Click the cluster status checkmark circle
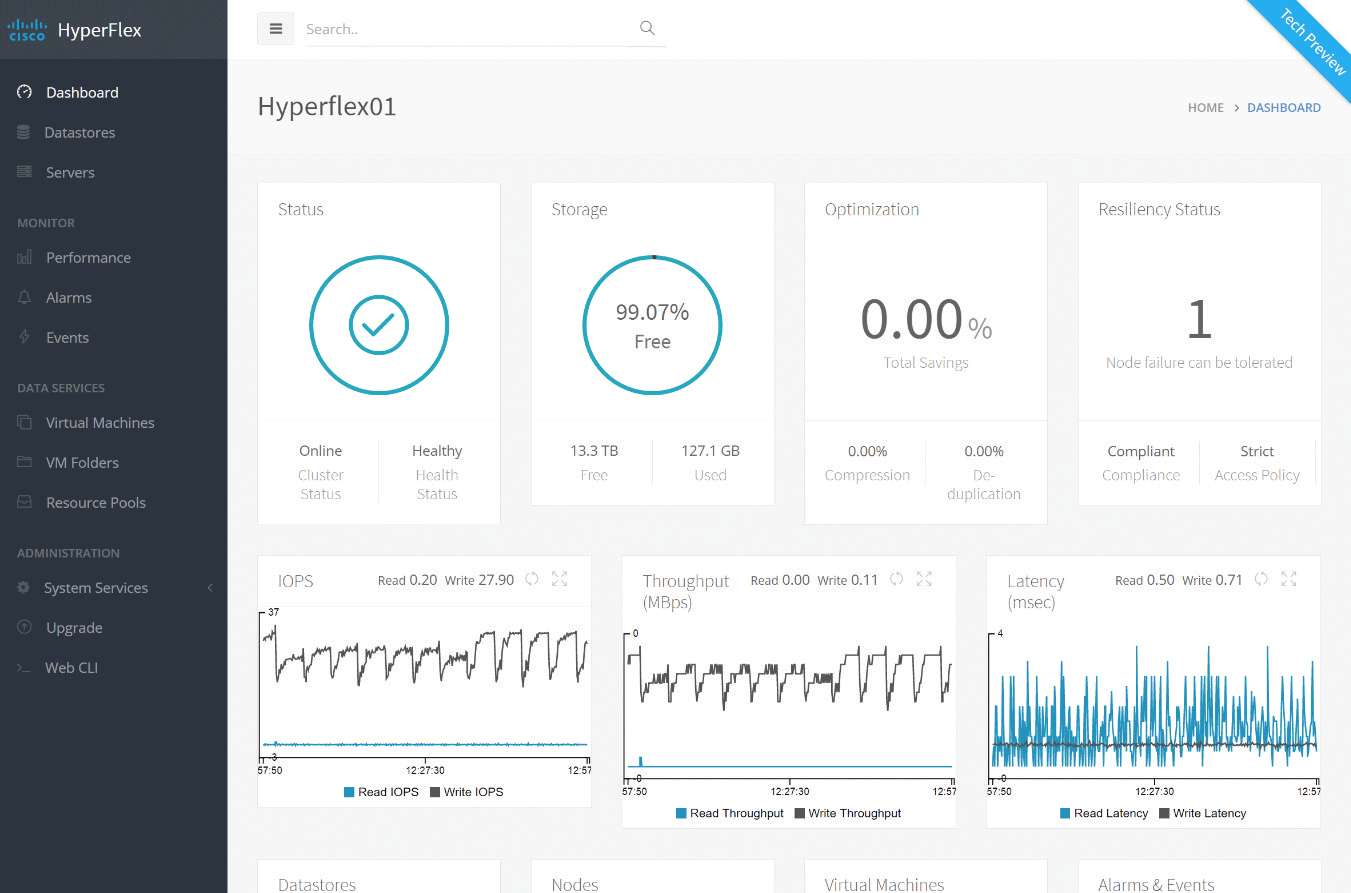 (379, 325)
